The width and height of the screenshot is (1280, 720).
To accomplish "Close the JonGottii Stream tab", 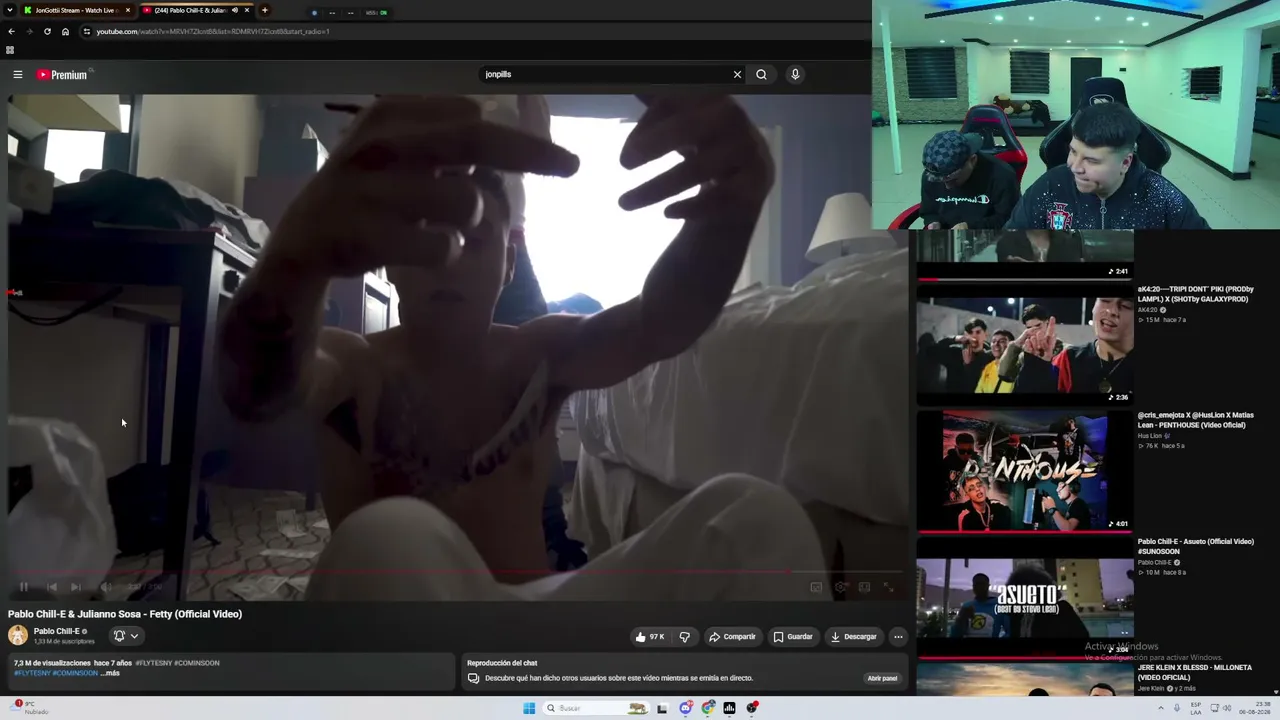I will 128,10.
